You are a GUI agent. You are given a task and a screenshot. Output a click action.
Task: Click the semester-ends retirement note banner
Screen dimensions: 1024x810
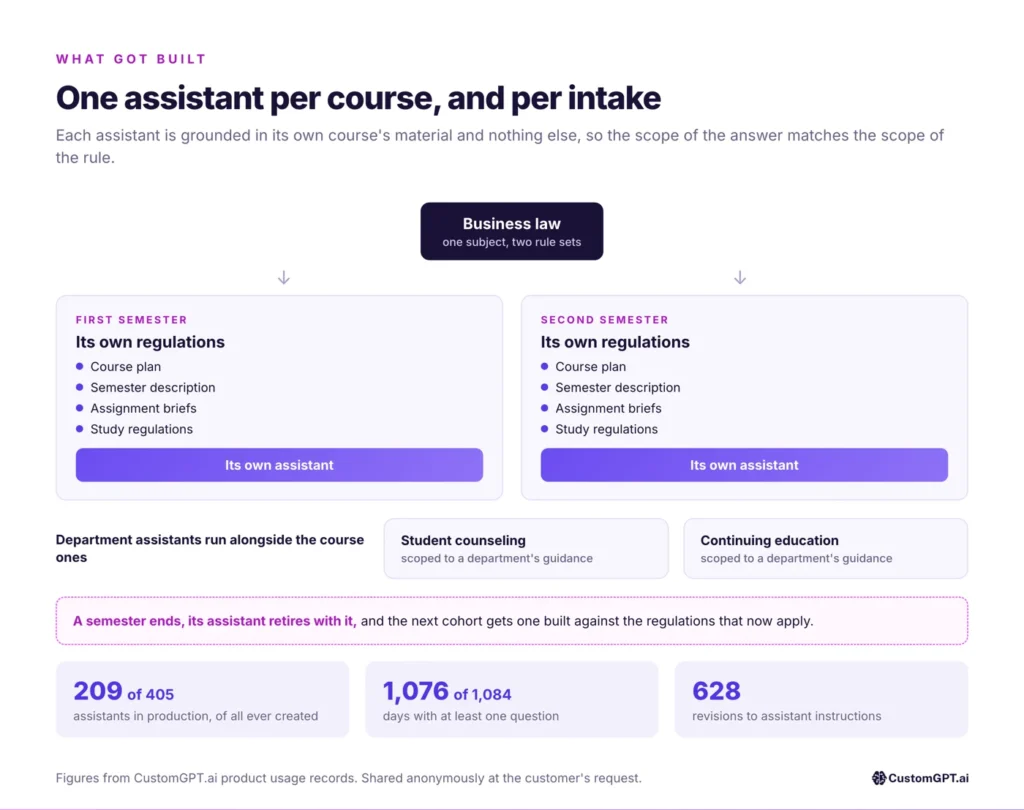[x=512, y=621]
